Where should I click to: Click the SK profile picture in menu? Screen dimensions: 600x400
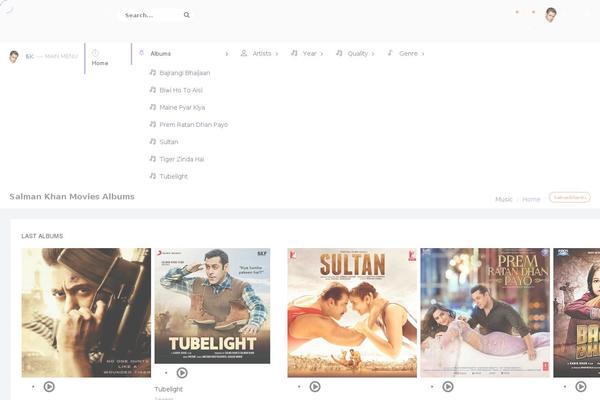tap(14, 57)
